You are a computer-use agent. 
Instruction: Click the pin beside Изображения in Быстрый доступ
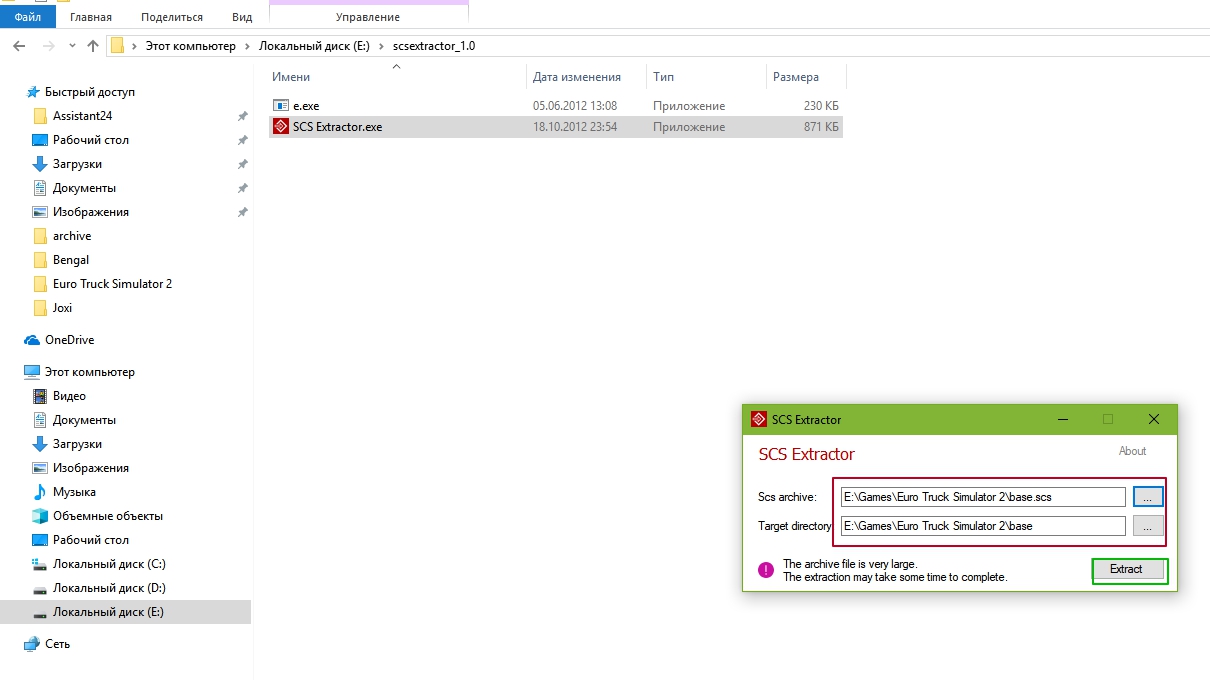pos(242,212)
